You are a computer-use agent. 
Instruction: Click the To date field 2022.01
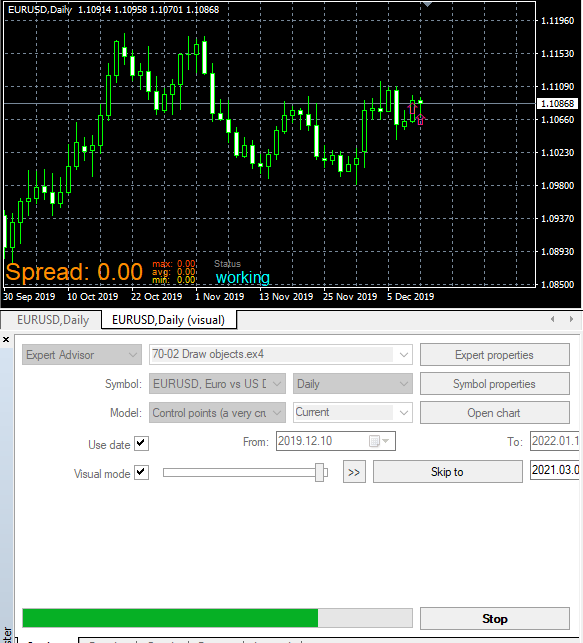coord(555,441)
